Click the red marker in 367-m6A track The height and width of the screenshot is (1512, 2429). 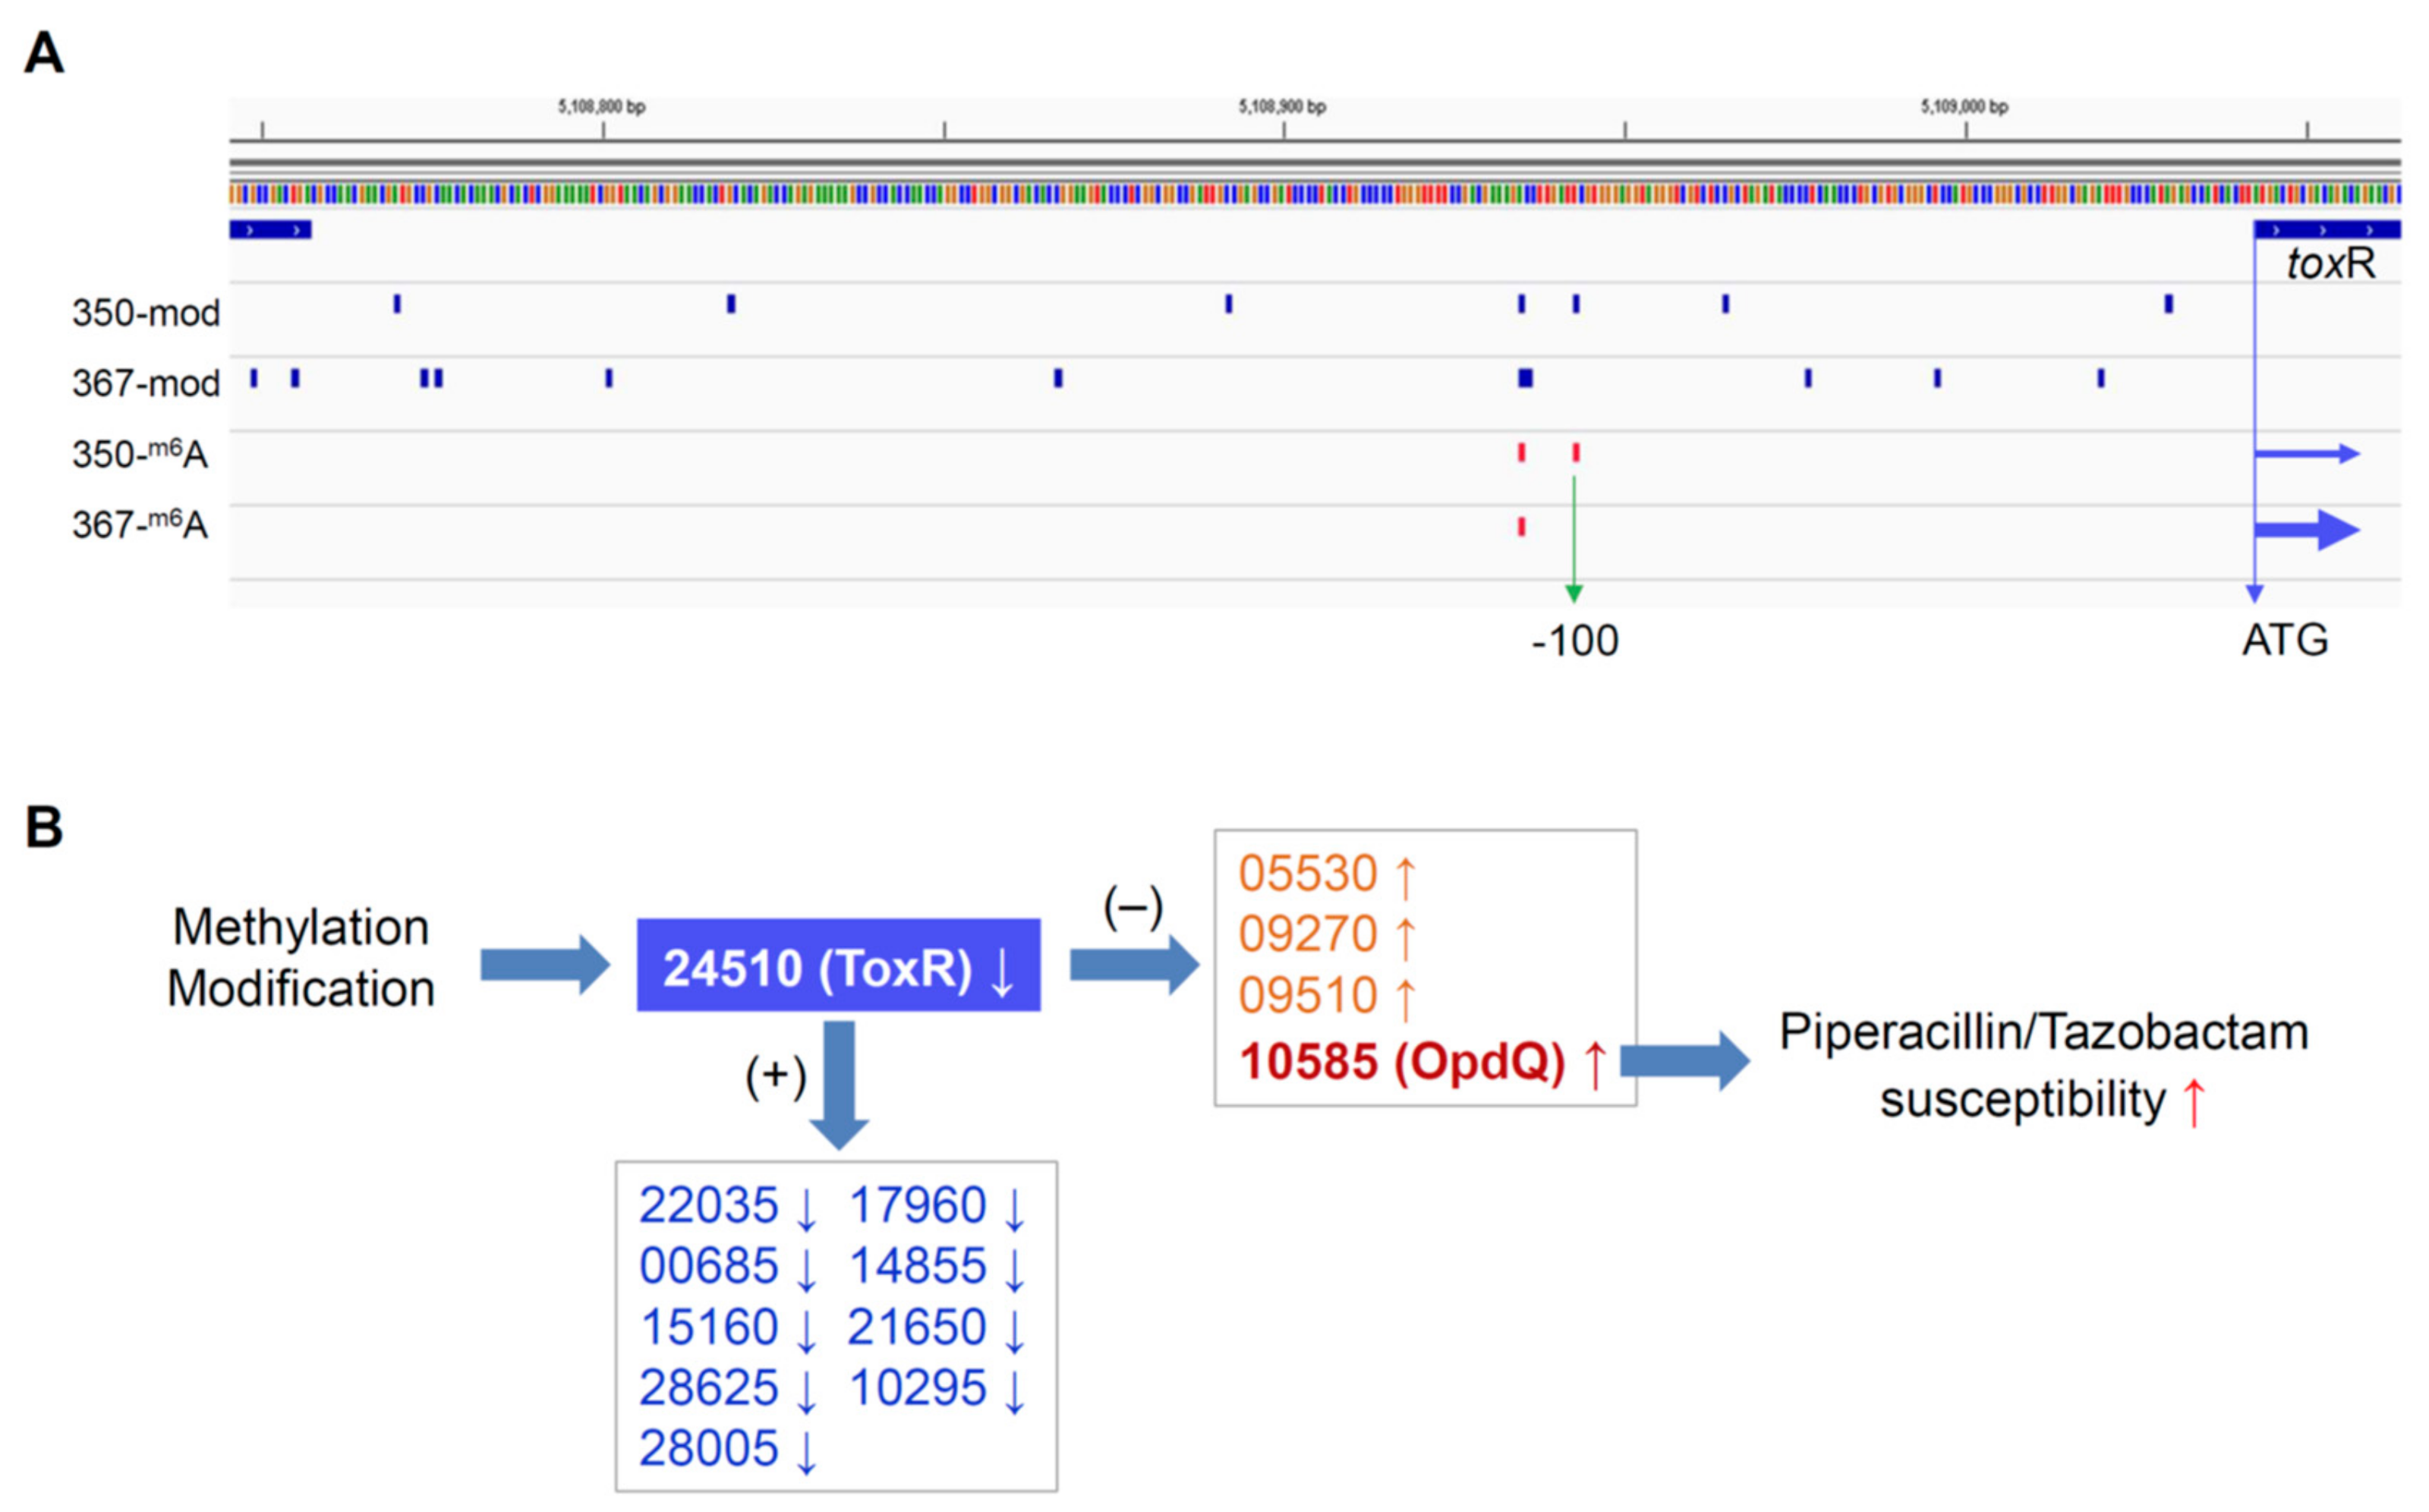(x=1521, y=527)
